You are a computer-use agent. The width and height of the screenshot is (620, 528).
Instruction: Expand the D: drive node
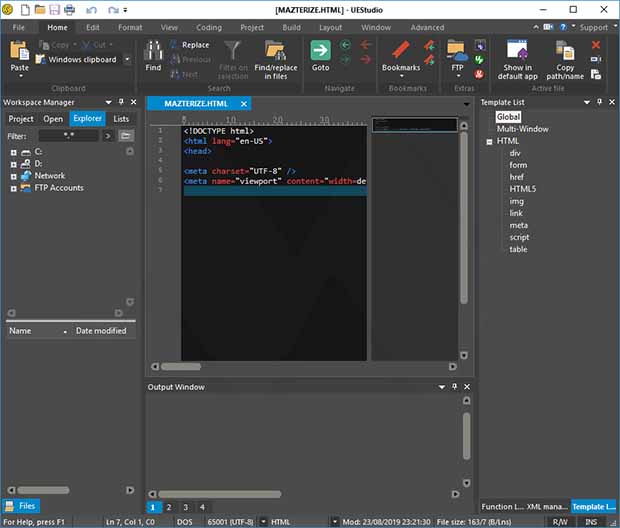[x=14, y=164]
